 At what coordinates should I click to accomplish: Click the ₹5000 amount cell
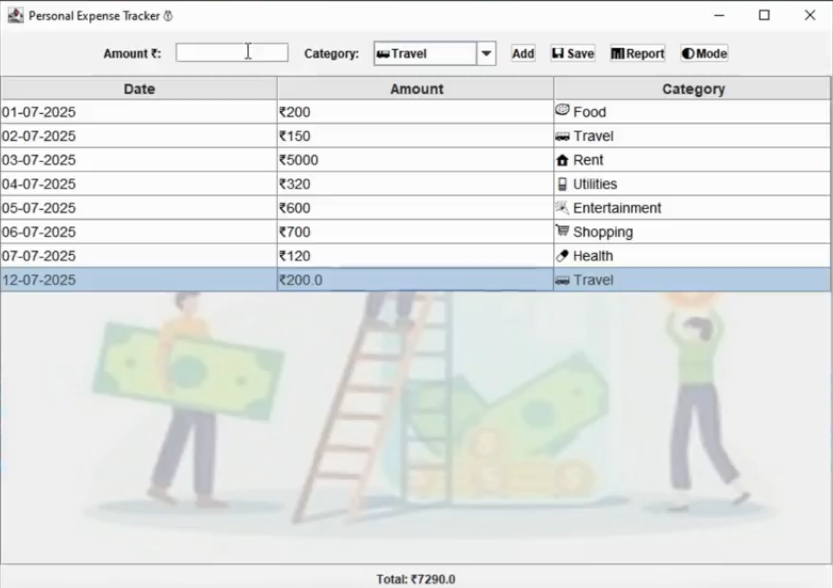point(415,160)
